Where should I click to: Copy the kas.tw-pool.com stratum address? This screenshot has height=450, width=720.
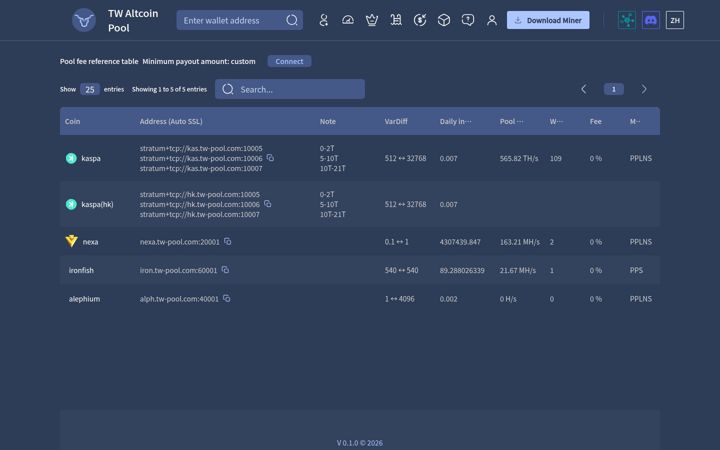click(x=270, y=158)
